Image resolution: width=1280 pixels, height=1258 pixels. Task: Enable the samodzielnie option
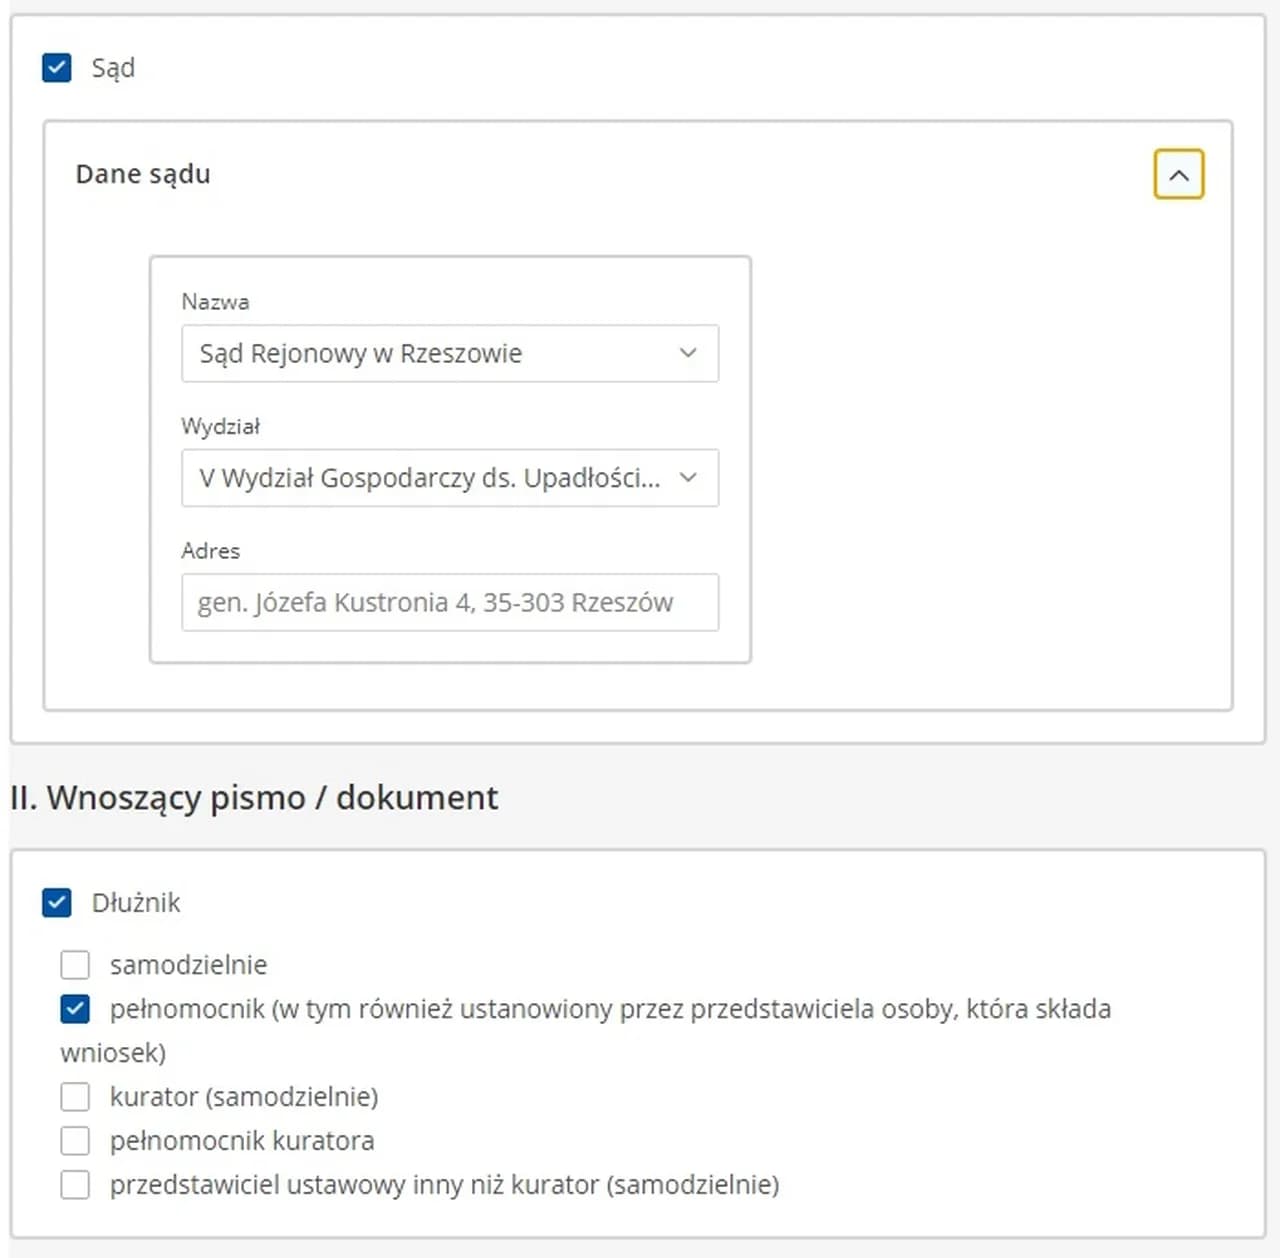[74, 964]
